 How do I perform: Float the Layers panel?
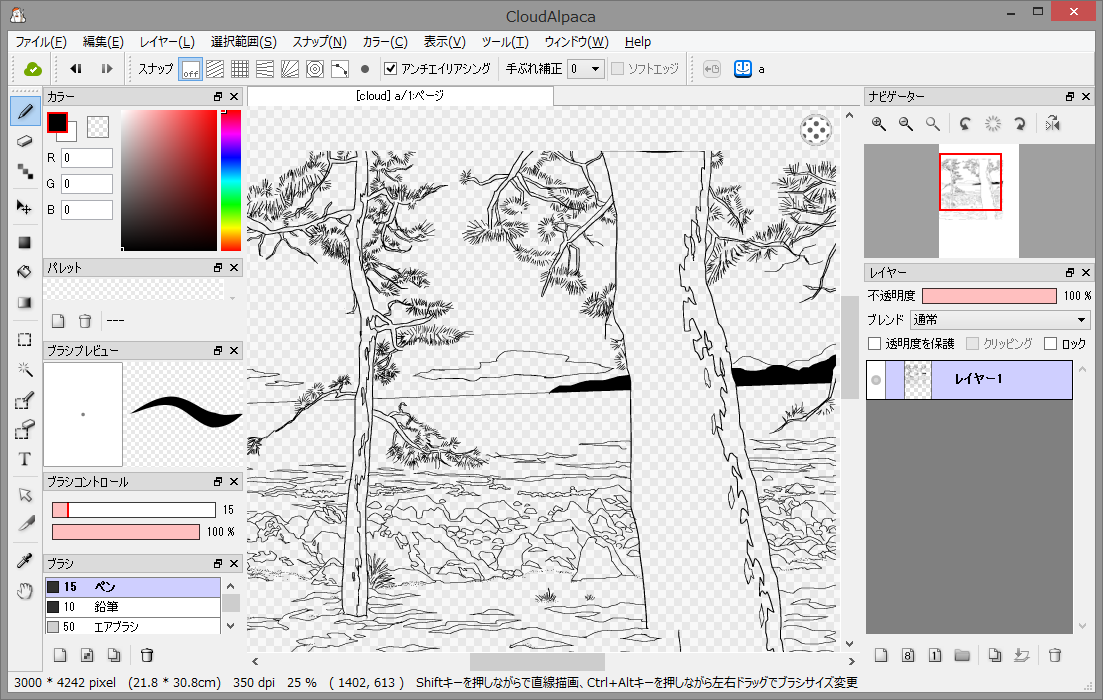point(1070,272)
